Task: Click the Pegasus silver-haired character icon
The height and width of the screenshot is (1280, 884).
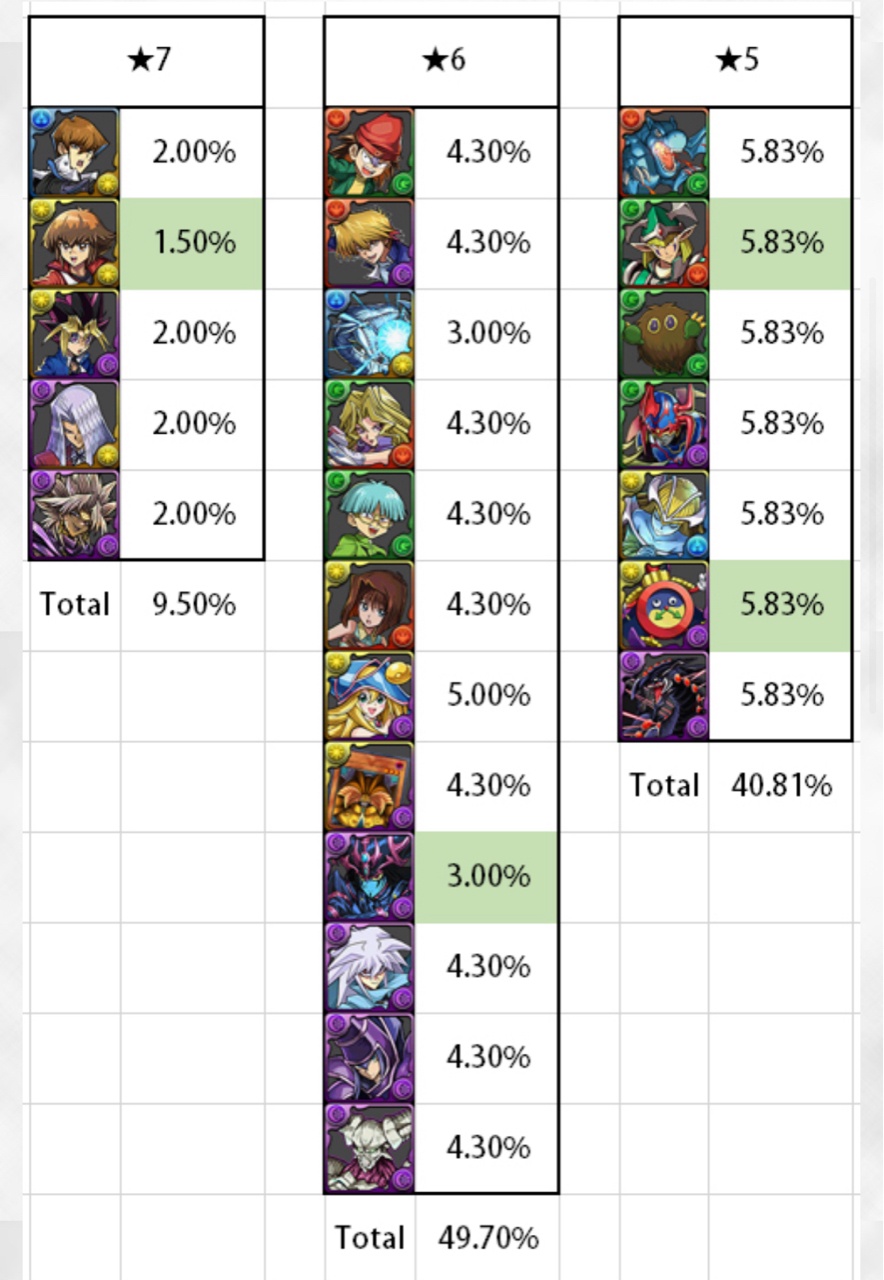Action: (x=74, y=424)
